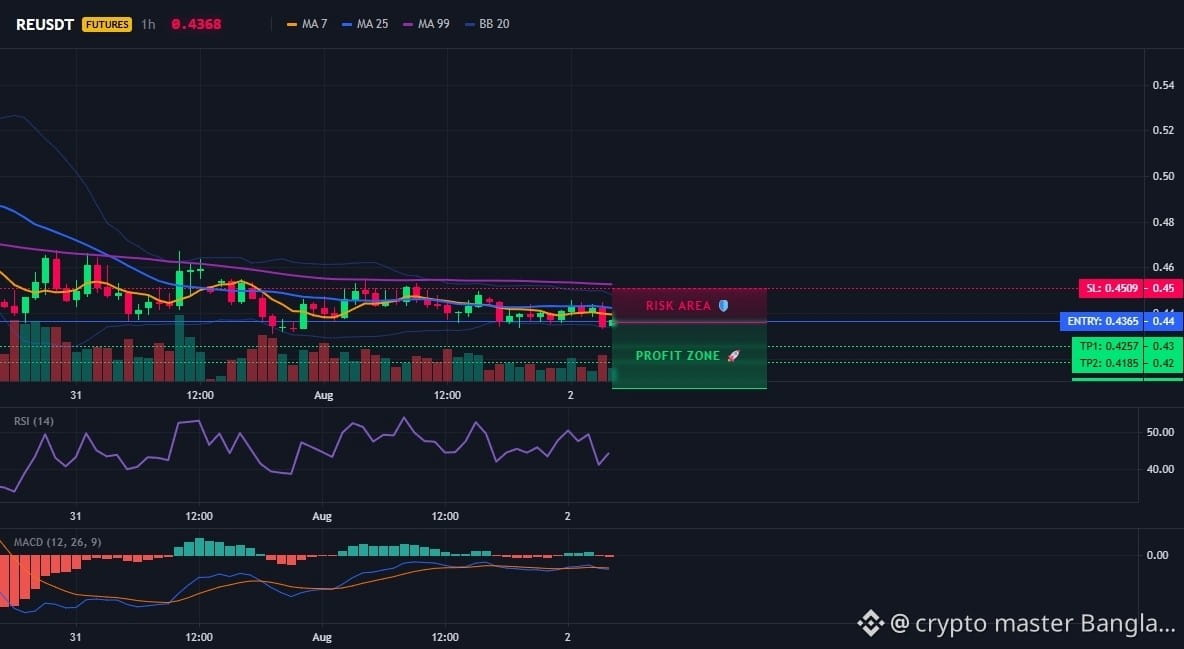The height and width of the screenshot is (649, 1184).
Task: Click the 2 date on price chart axis
Action: pyautogui.click(x=570, y=395)
